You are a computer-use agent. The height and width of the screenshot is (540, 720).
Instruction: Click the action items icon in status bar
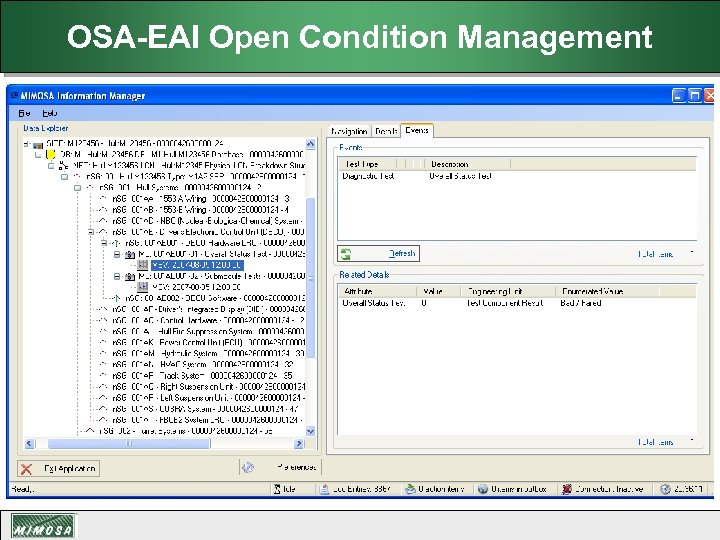coord(410,489)
